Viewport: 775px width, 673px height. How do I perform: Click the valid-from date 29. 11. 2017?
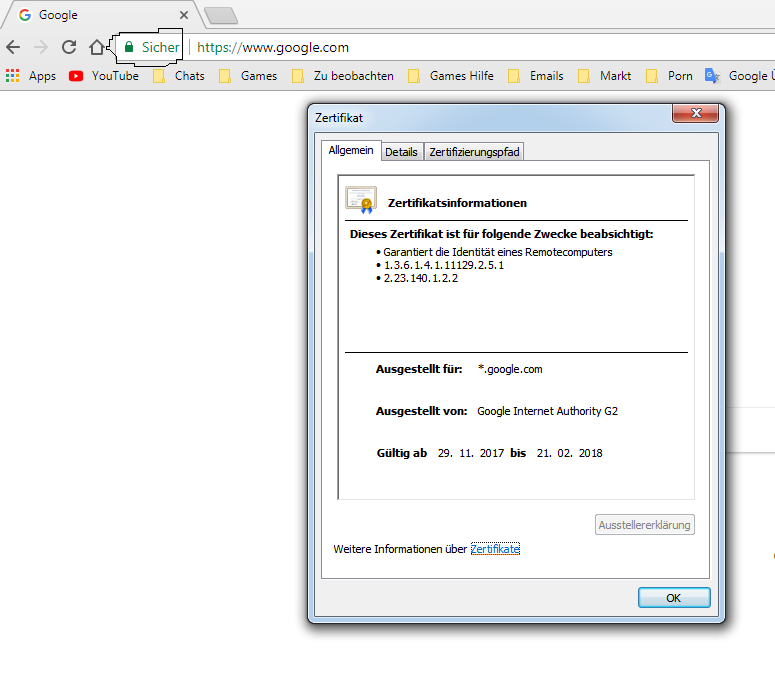coord(471,453)
